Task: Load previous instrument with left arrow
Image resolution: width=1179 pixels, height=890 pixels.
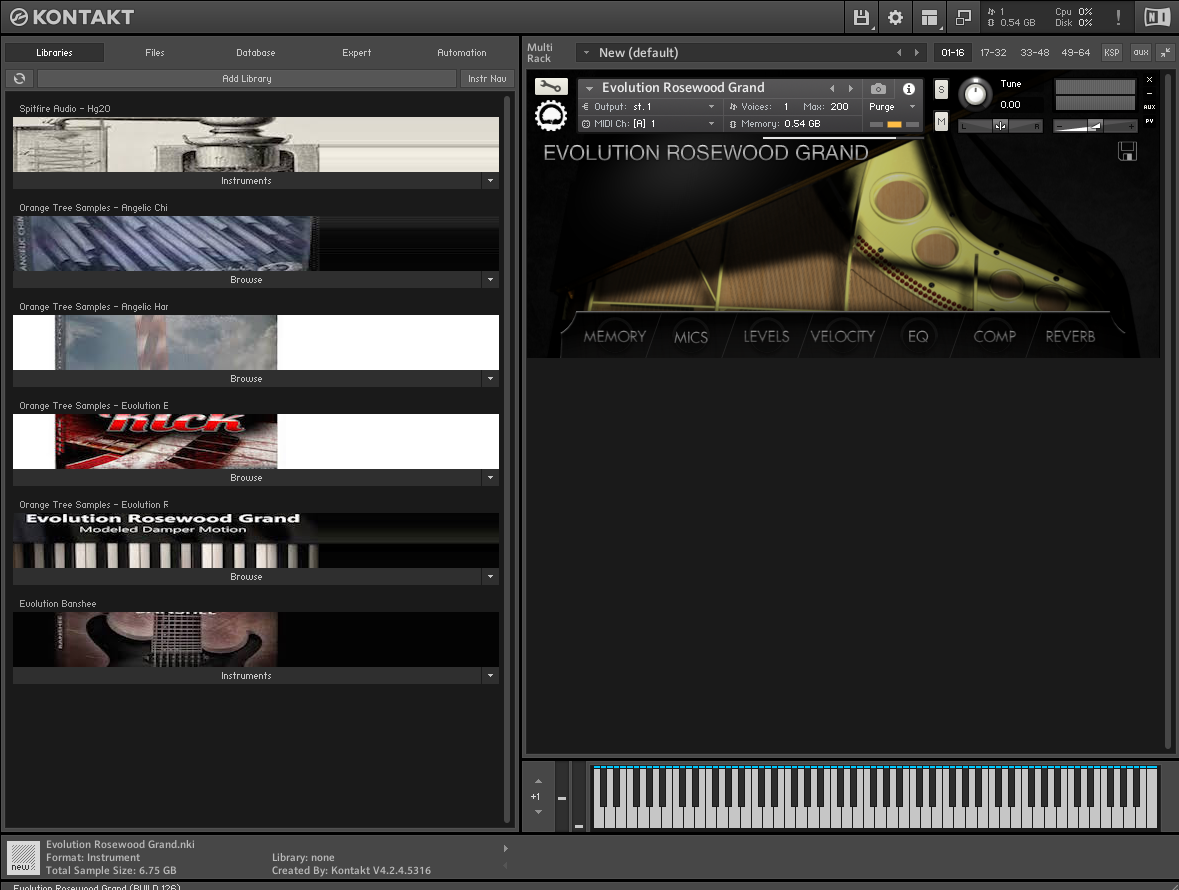Action: pyautogui.click(x=832, y=89)
